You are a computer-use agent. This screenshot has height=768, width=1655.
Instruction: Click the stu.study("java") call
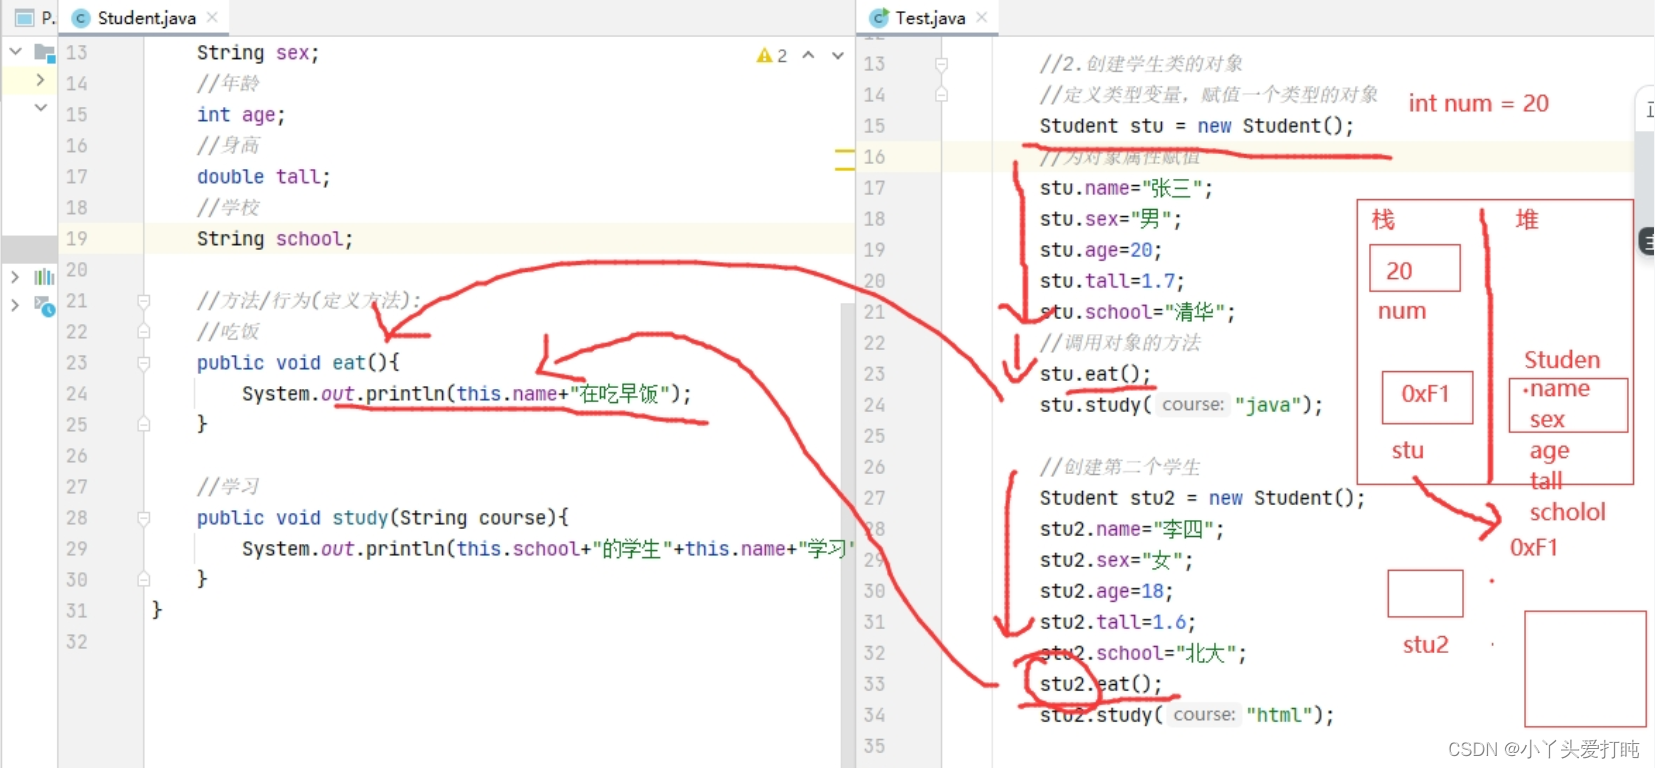(1181, 405)
